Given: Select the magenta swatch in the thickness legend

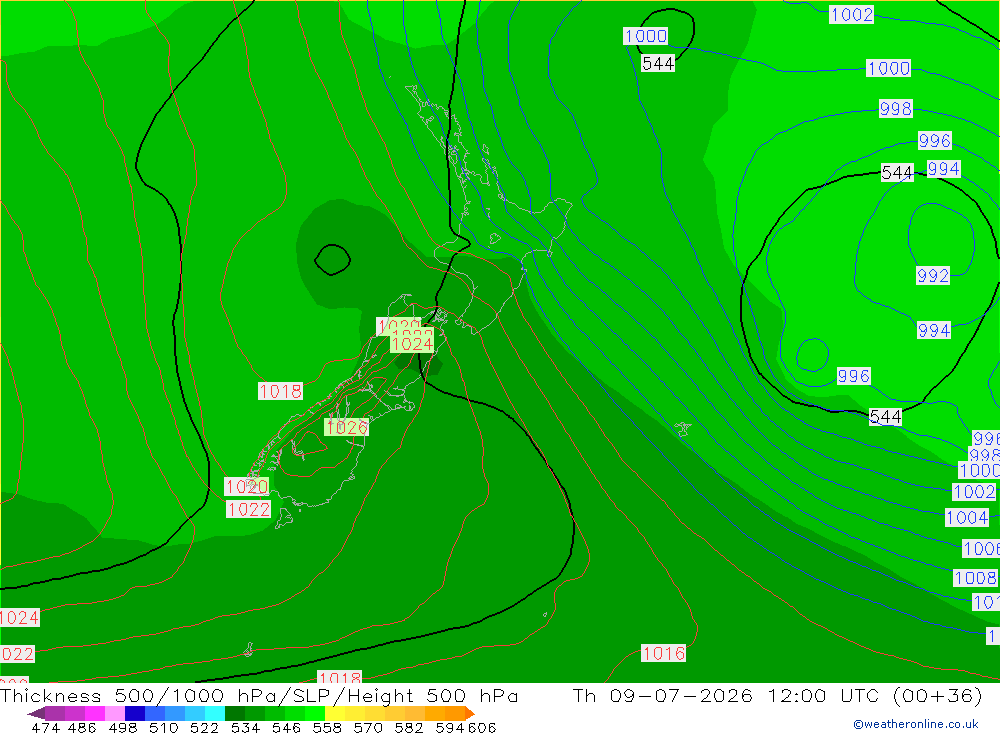Looking at the screenshot, I should click(x=95, y=713).
